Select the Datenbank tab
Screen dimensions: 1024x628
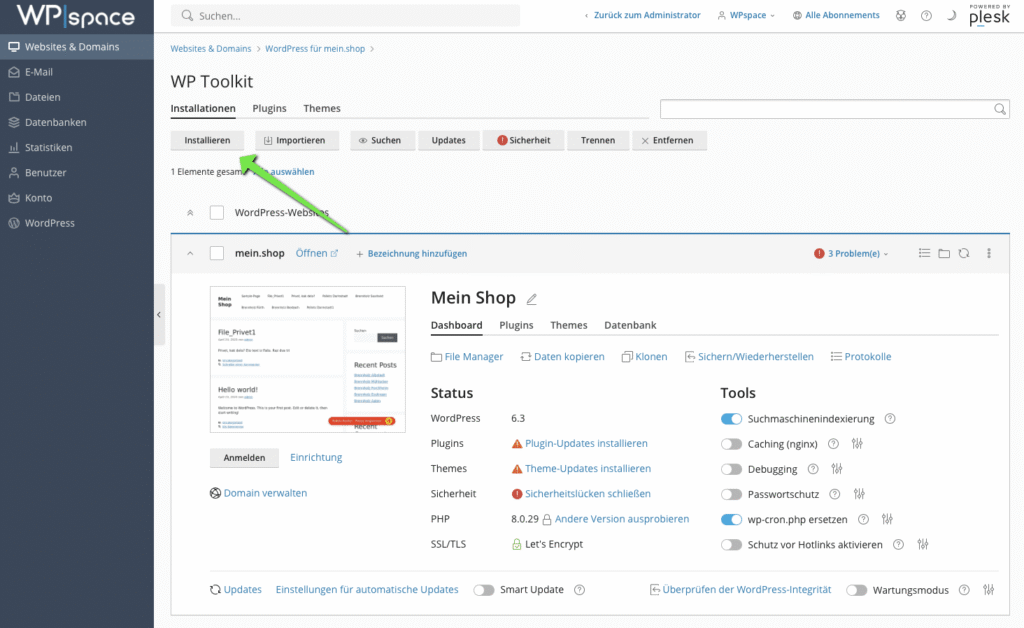630,325
